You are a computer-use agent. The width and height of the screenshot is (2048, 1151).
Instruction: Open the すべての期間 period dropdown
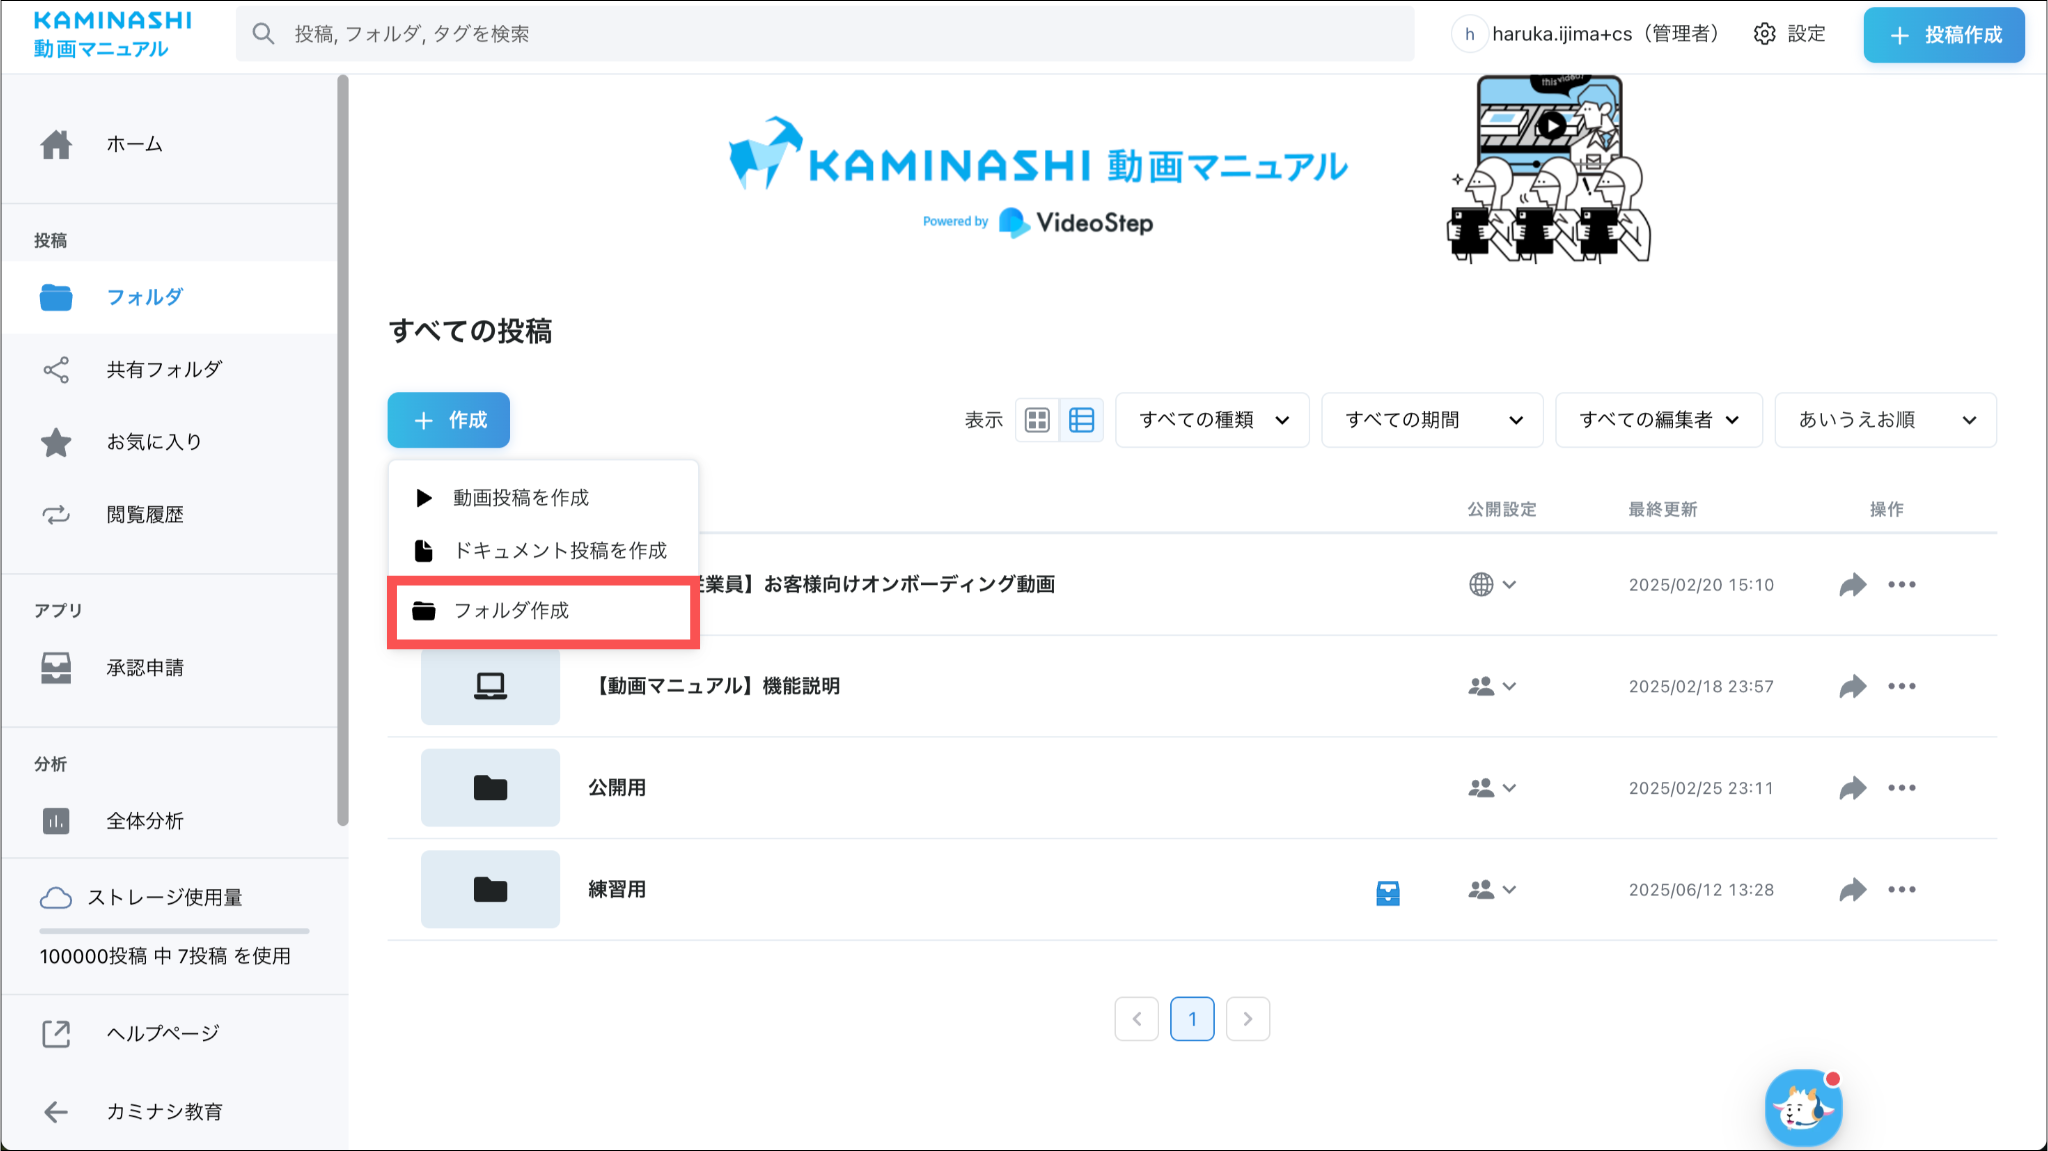1432,420
